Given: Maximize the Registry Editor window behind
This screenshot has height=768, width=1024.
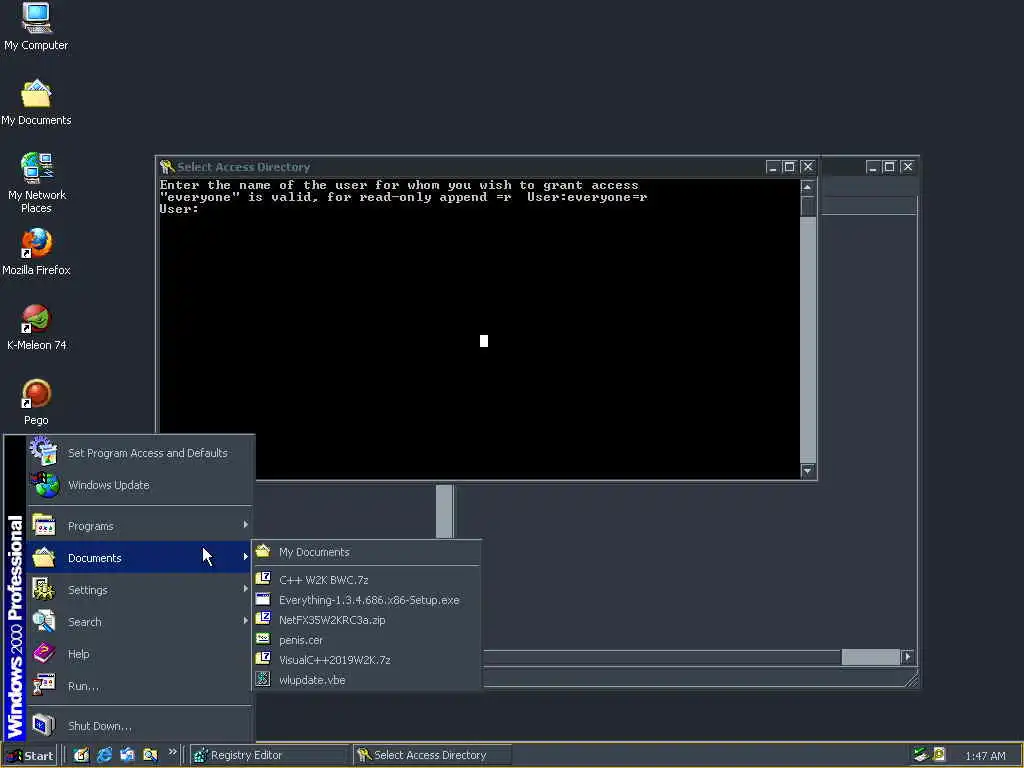Looking at the screenshot, I should tap(889, 167).
